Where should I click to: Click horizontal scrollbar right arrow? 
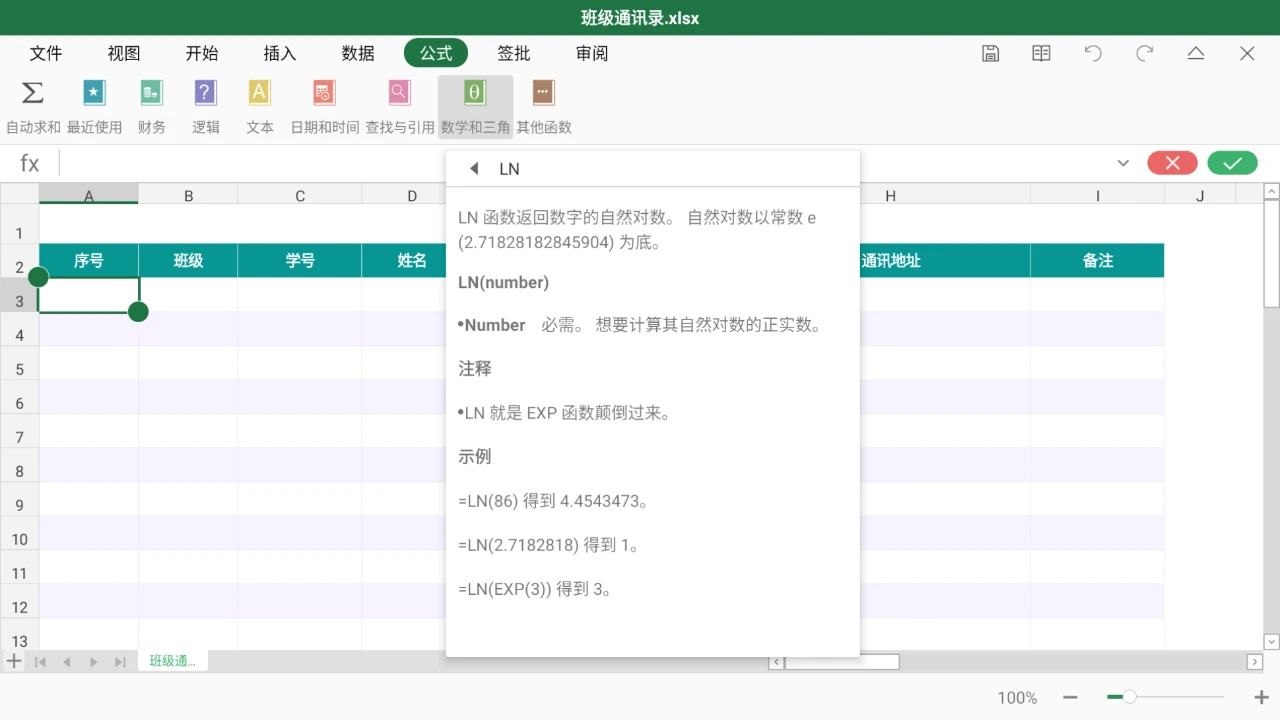(x=1255, y=662)
